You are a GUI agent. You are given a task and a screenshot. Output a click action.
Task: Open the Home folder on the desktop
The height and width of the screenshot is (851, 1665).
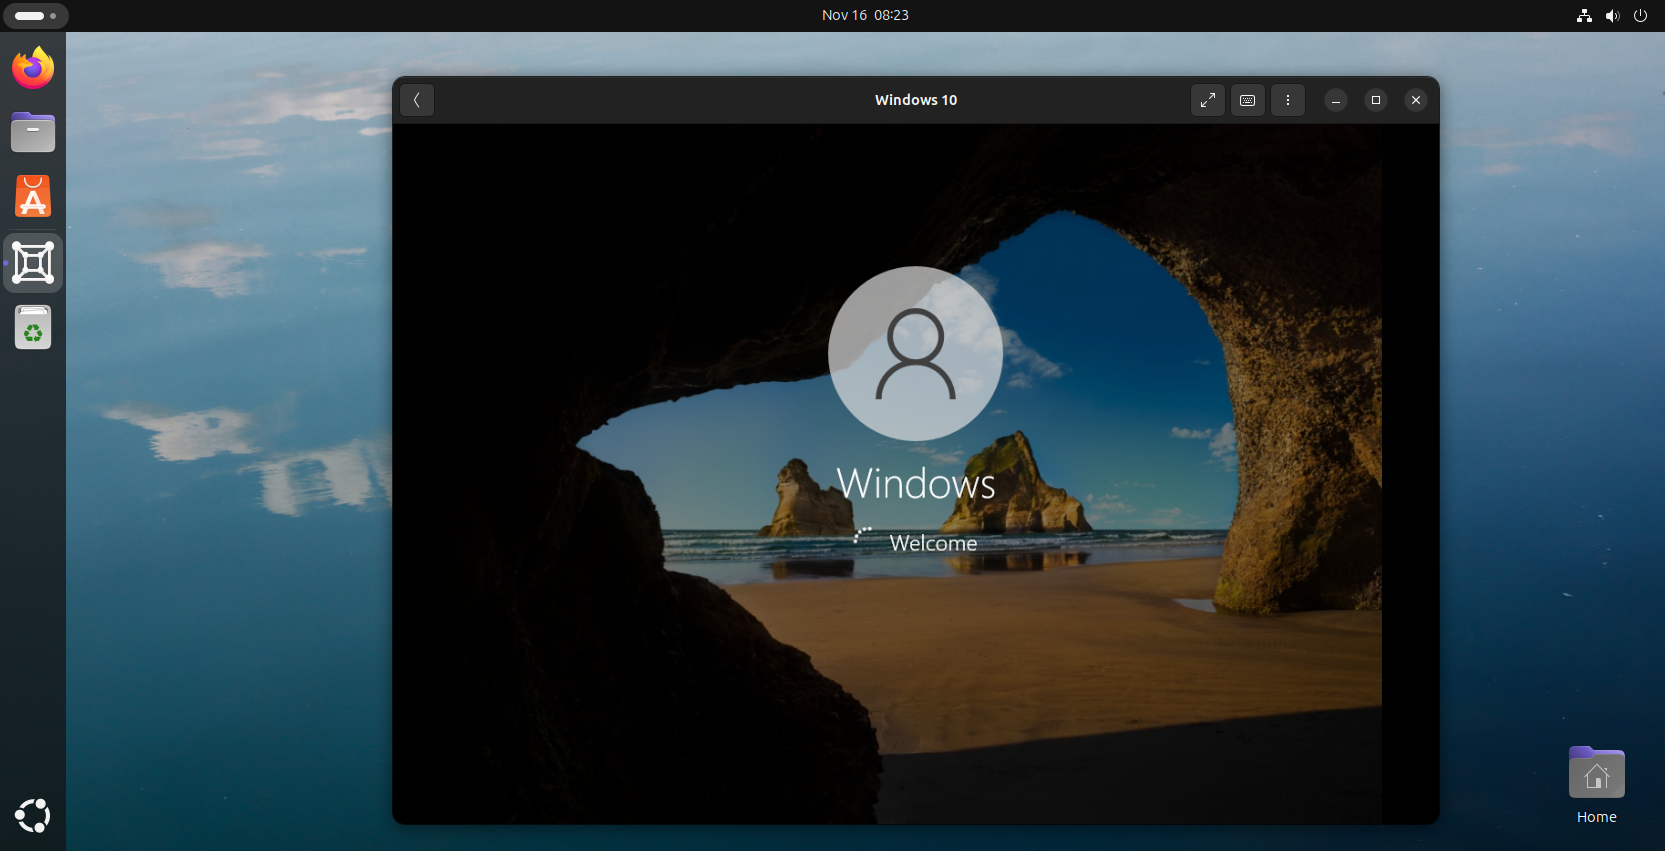1597,786
